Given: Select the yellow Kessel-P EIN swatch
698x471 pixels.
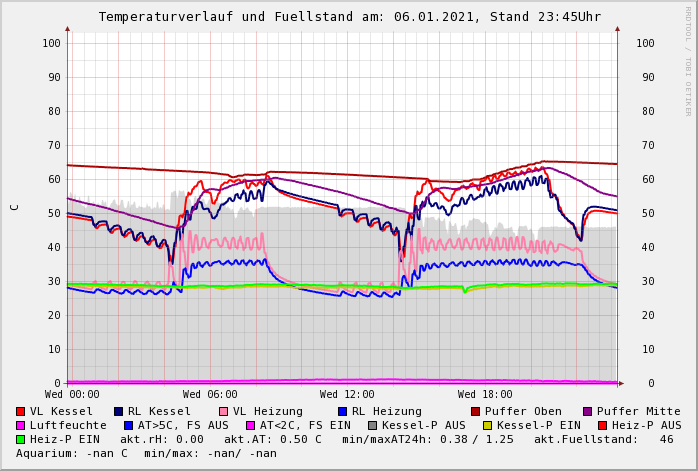Looking at the screenshot, I should tap(488, 425).
